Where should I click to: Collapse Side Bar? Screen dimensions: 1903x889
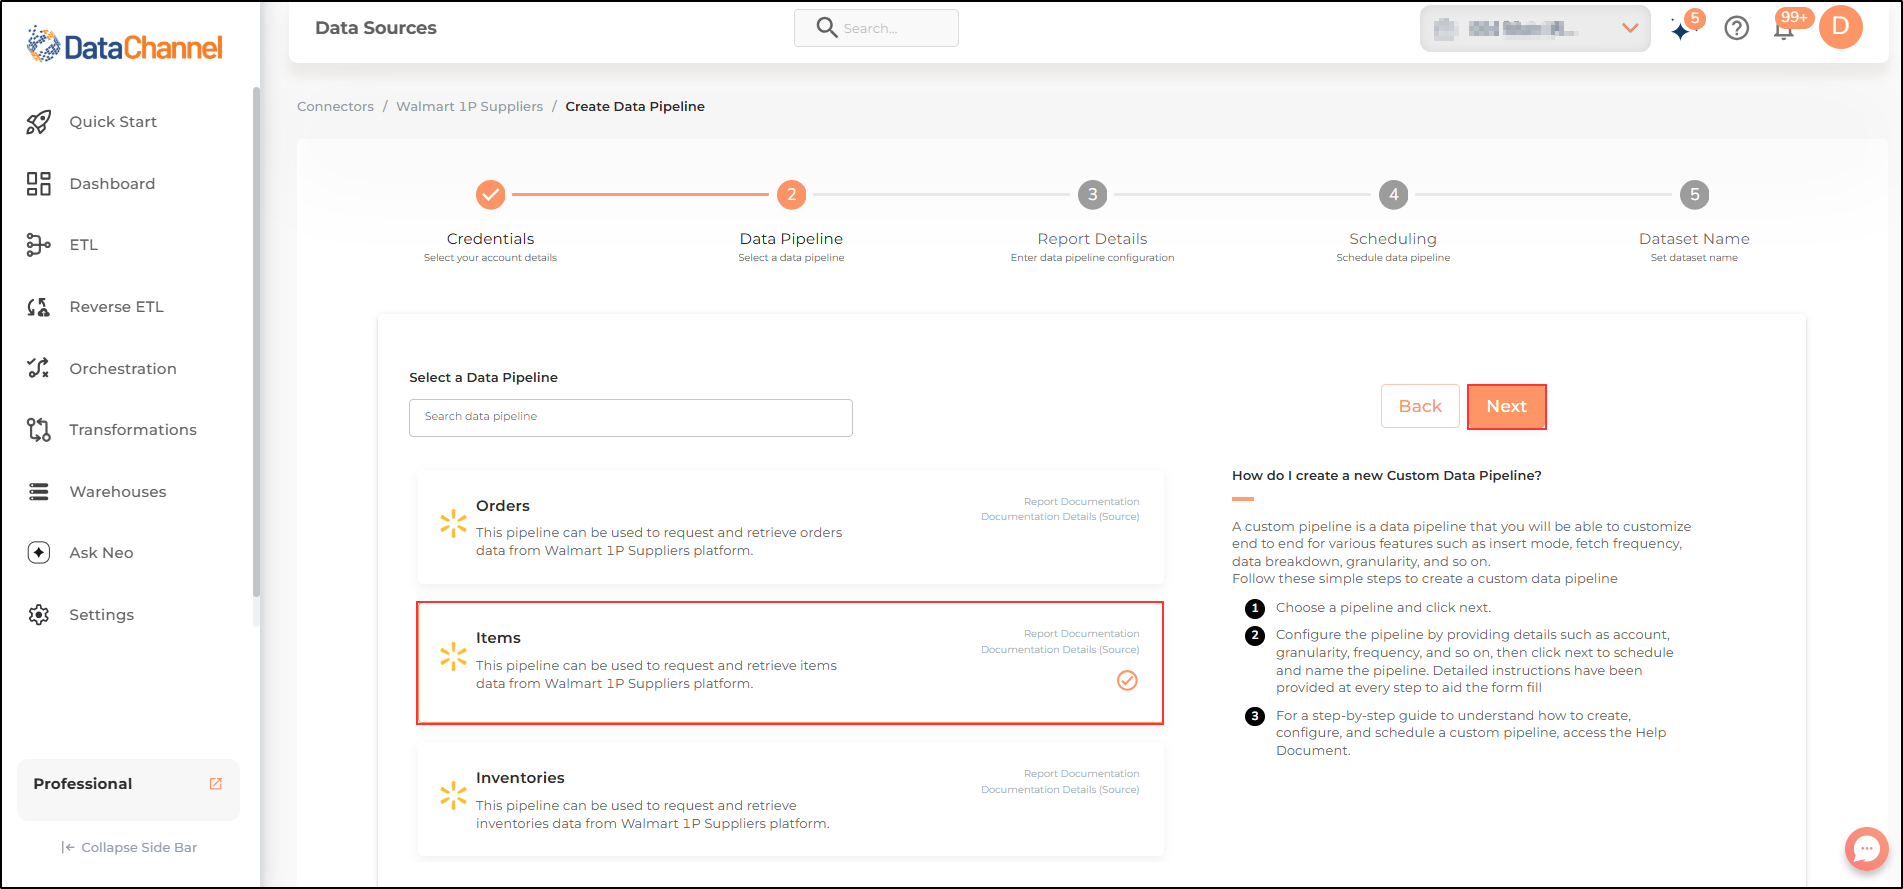tap(129, 848)
